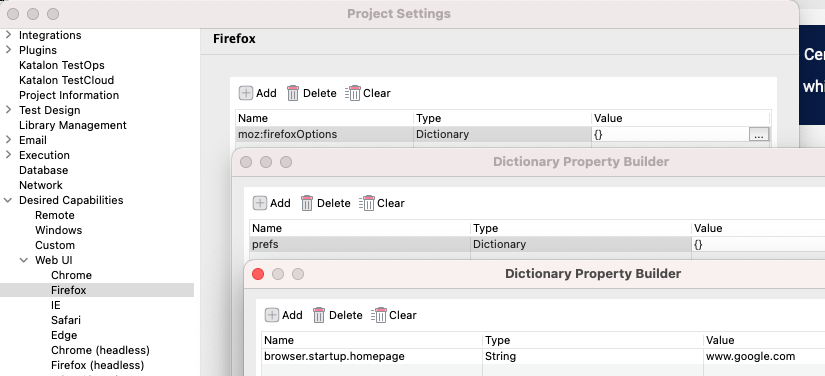The height and width of the screenshot is (376, 825).
Task: Click Value header in front Dictionary Property Builder
Action: coord(764,340)
